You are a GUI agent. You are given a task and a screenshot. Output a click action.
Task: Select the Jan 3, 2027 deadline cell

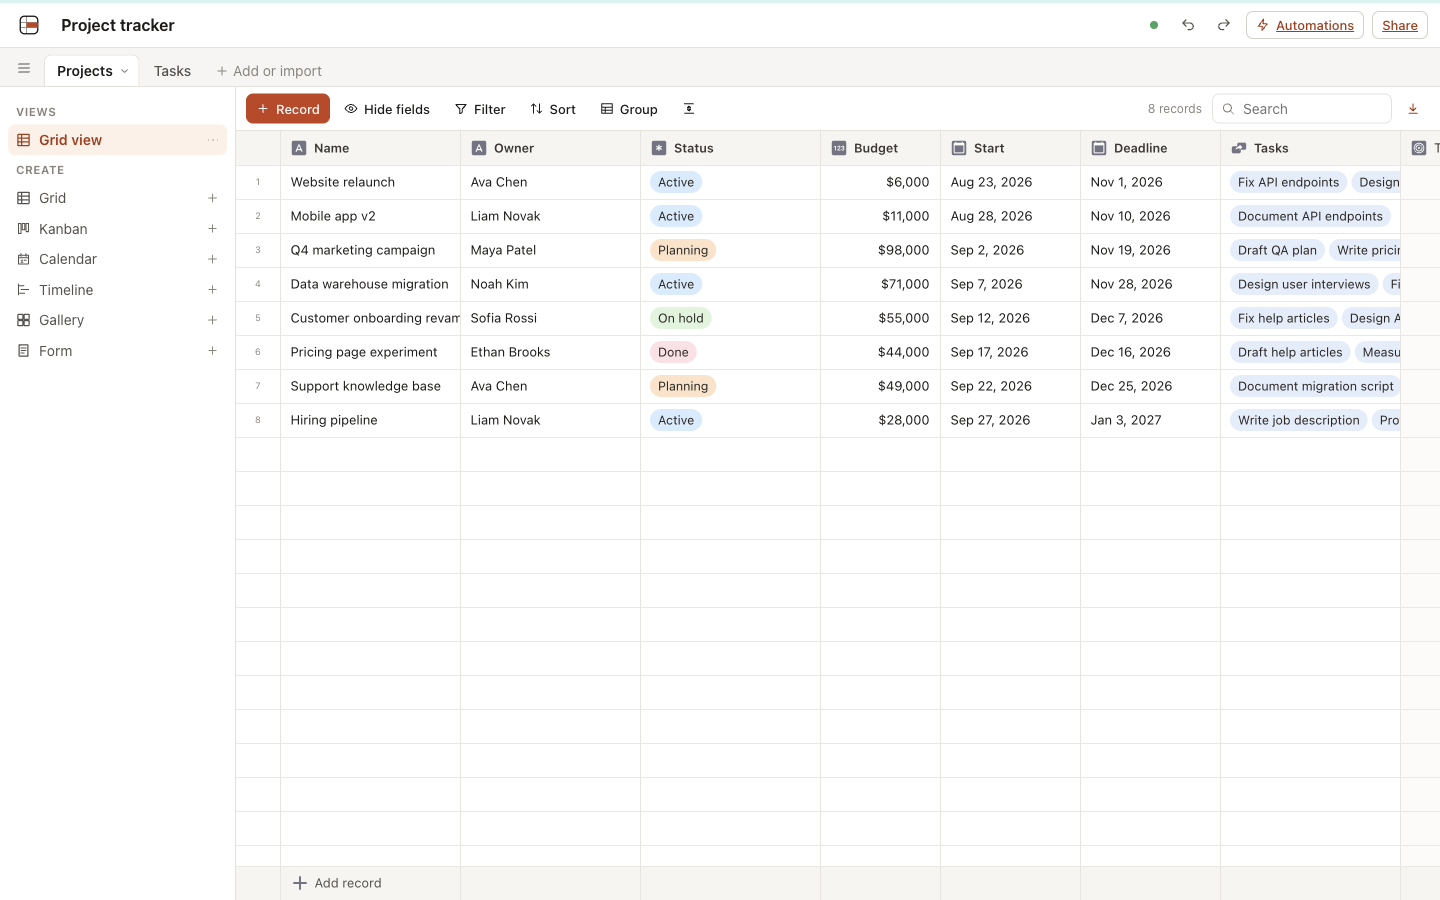pos(1150,420)
